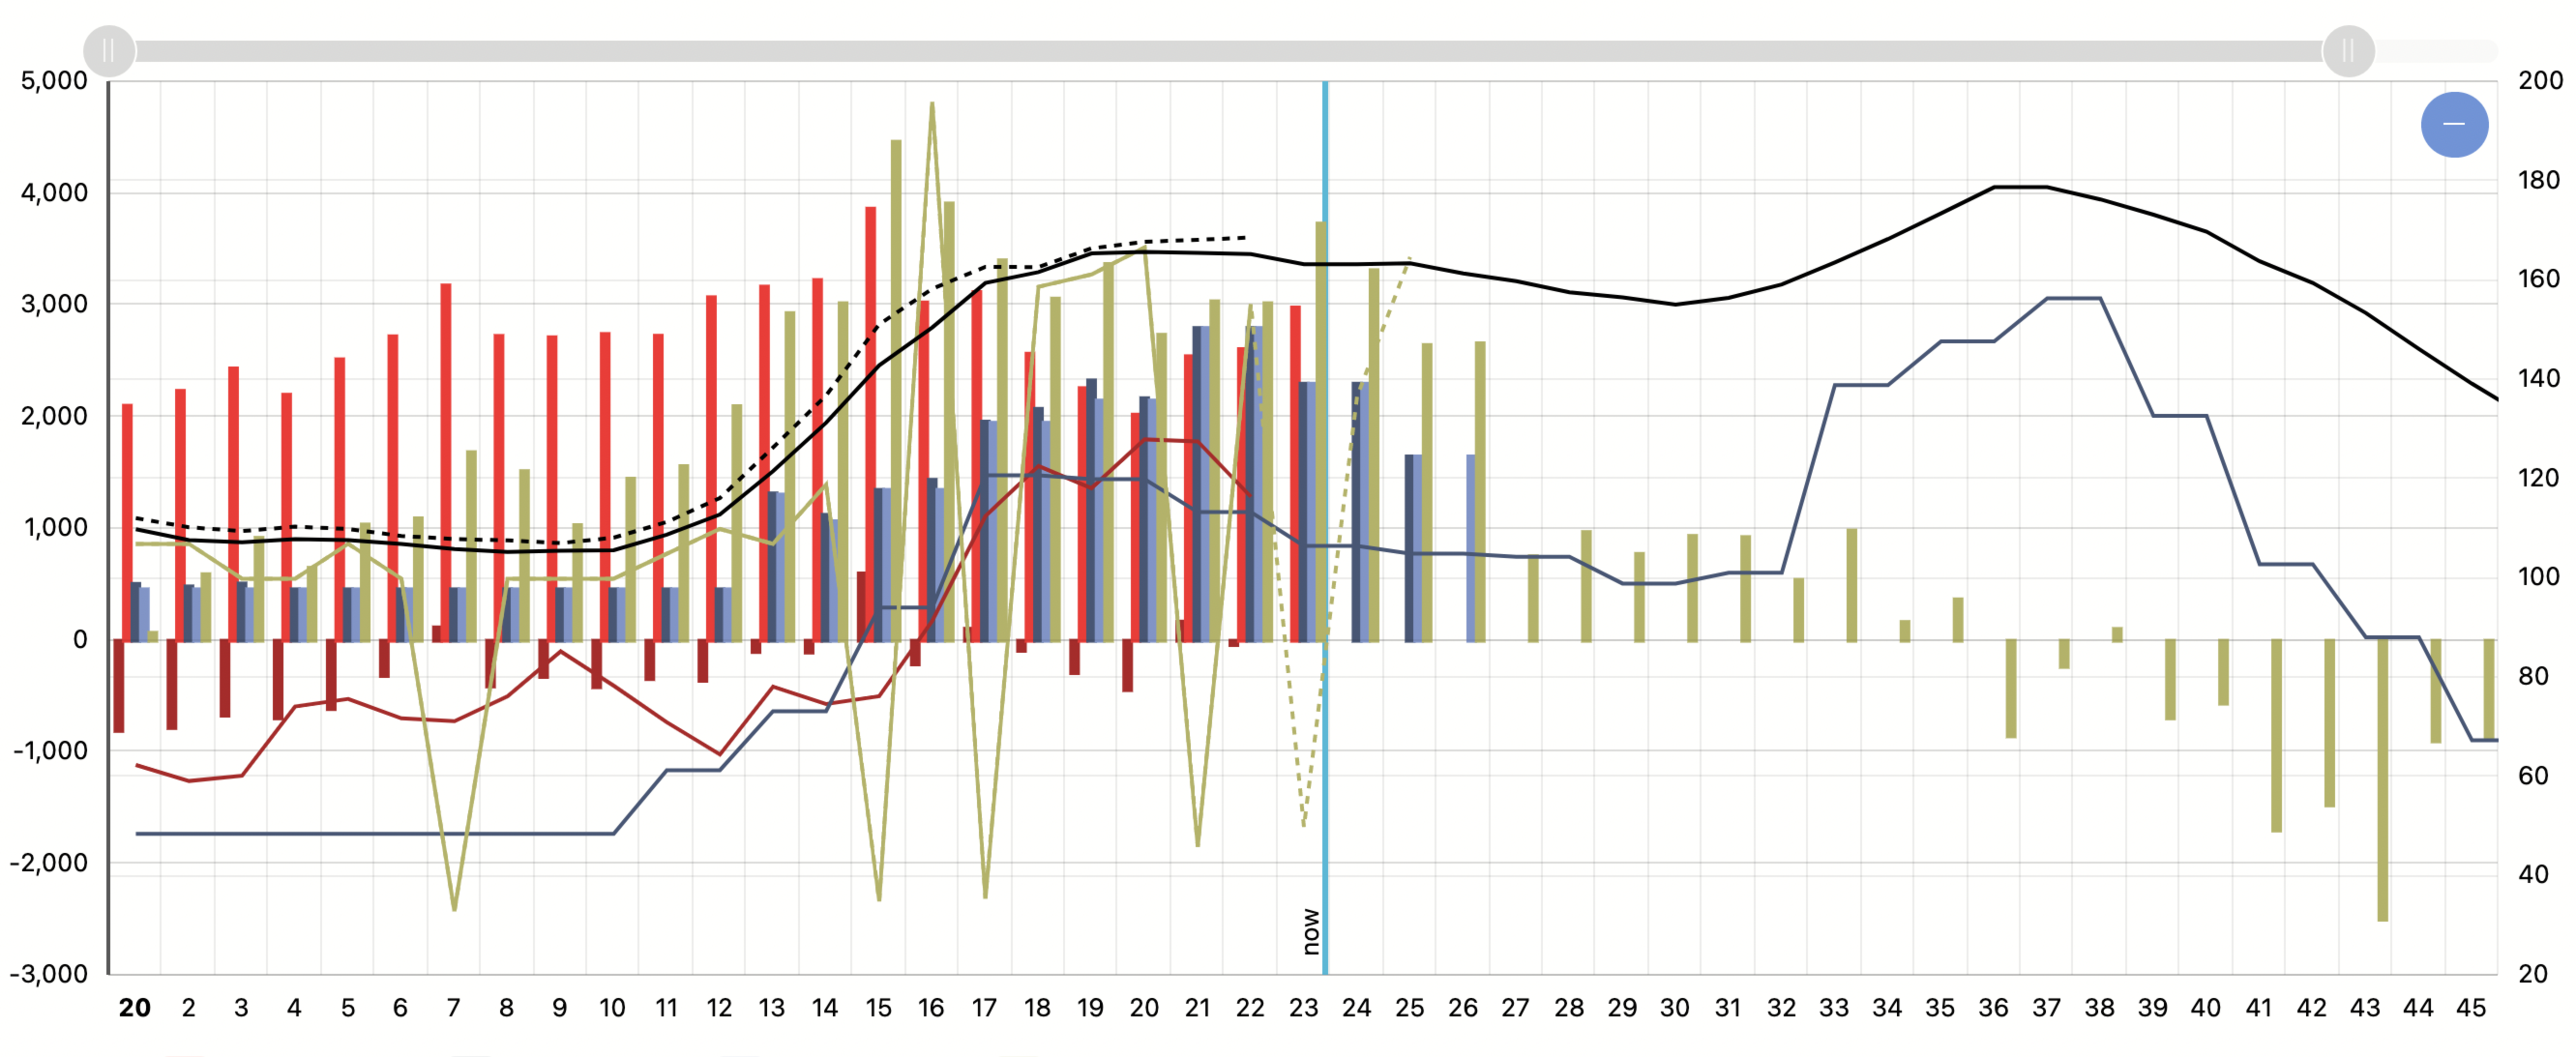This screenshot has height=1057, width=2576.
Task: Click the olive bar at week 26
Action: tap(1480, 491)
